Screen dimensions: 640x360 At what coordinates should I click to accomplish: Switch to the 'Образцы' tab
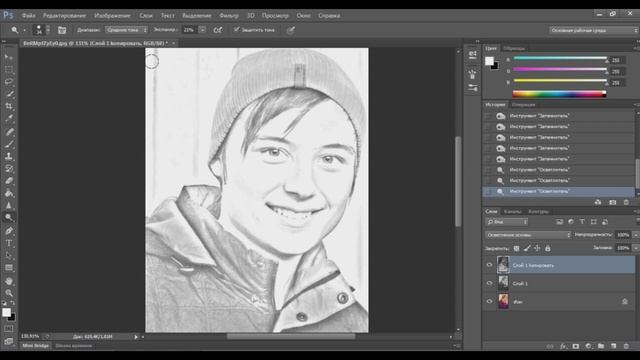(x=514, y=48)
